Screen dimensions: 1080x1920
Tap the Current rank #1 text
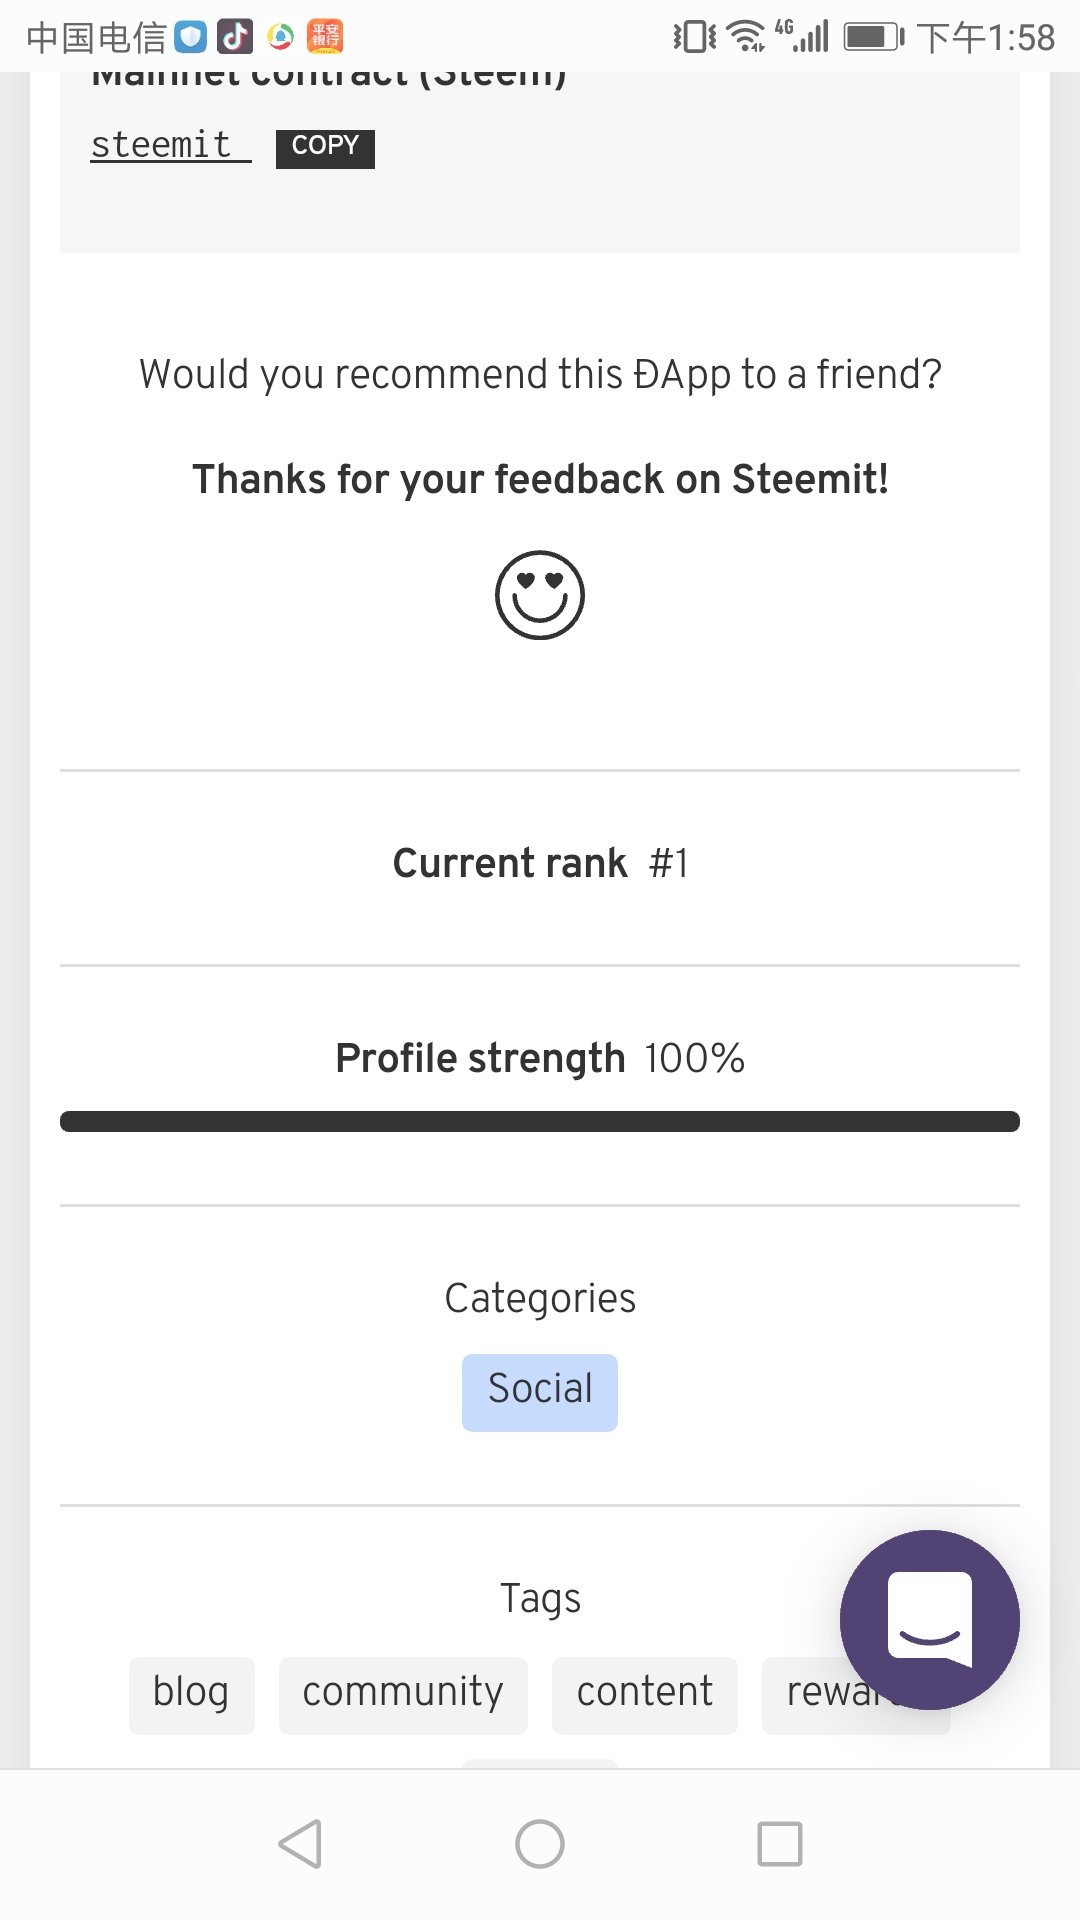pos(540,864)
